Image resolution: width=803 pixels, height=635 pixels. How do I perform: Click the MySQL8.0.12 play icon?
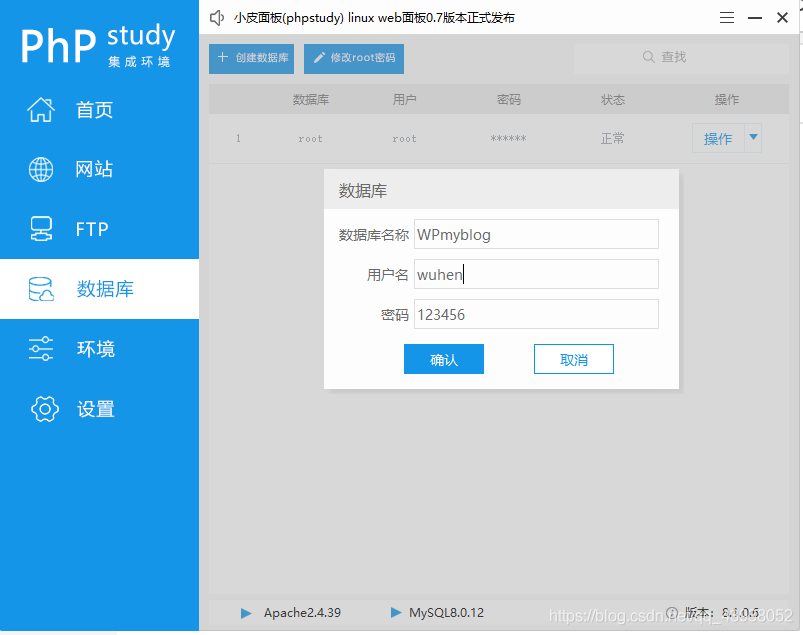click(x=396, y=612)
